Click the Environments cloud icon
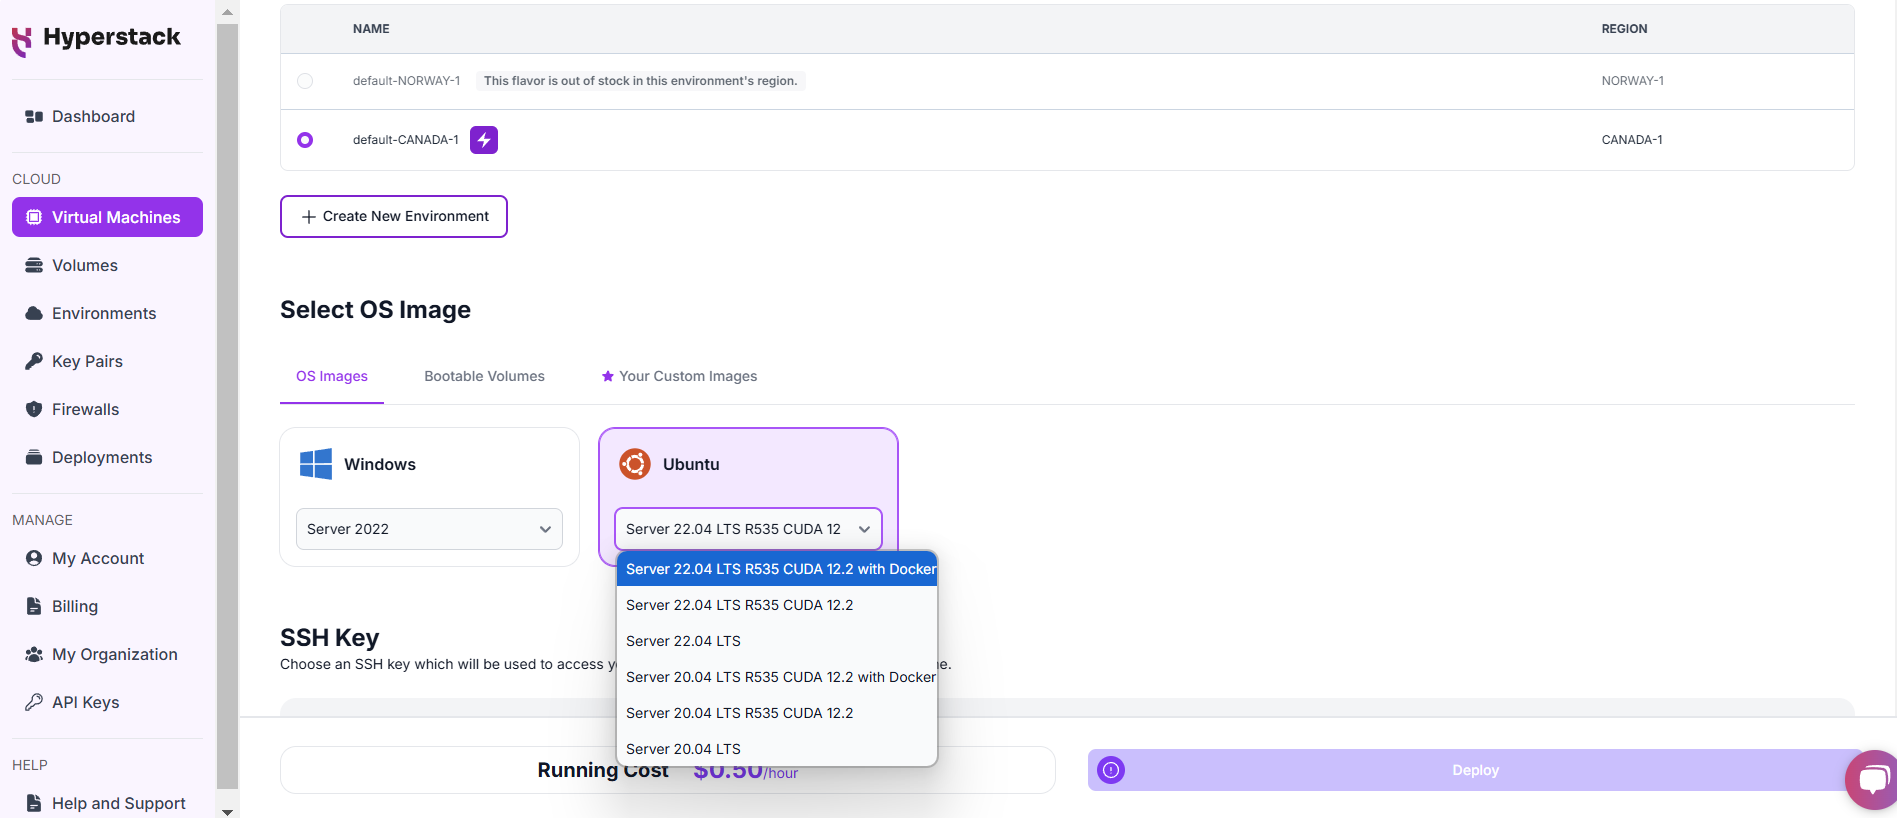The image size is (1897, 818). tap(34, 313)
